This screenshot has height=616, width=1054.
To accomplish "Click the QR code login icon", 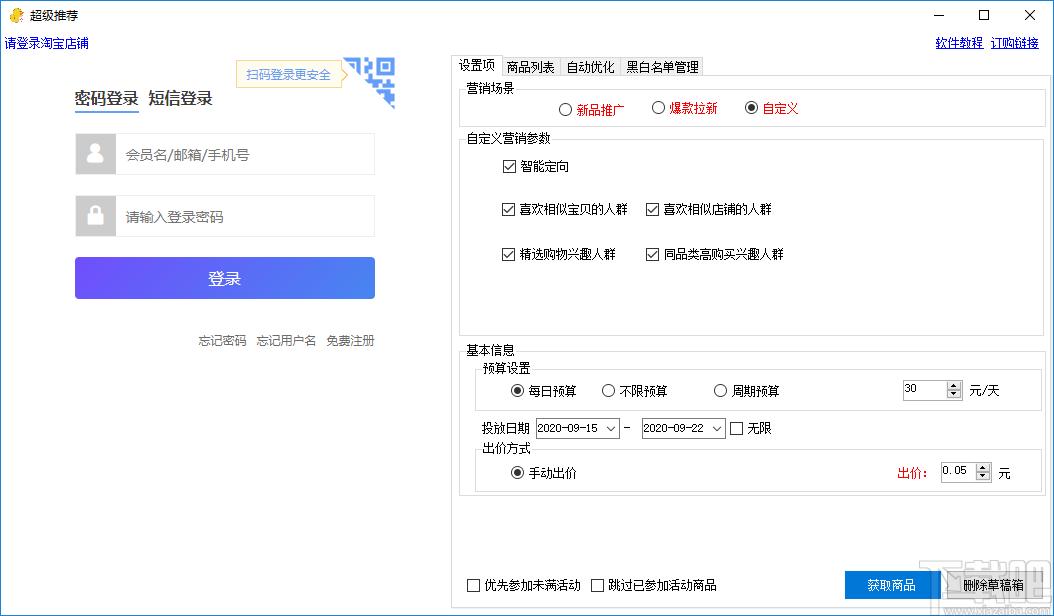I will click(x=369, y=82).
